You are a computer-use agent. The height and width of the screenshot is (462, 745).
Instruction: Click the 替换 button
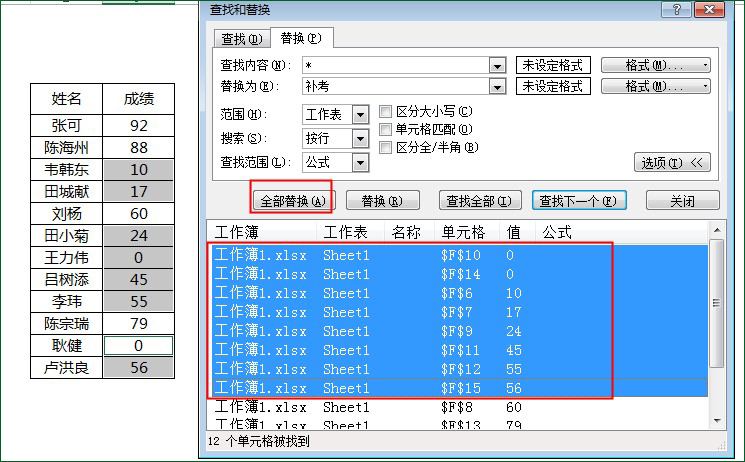click(x=382, y=201)
